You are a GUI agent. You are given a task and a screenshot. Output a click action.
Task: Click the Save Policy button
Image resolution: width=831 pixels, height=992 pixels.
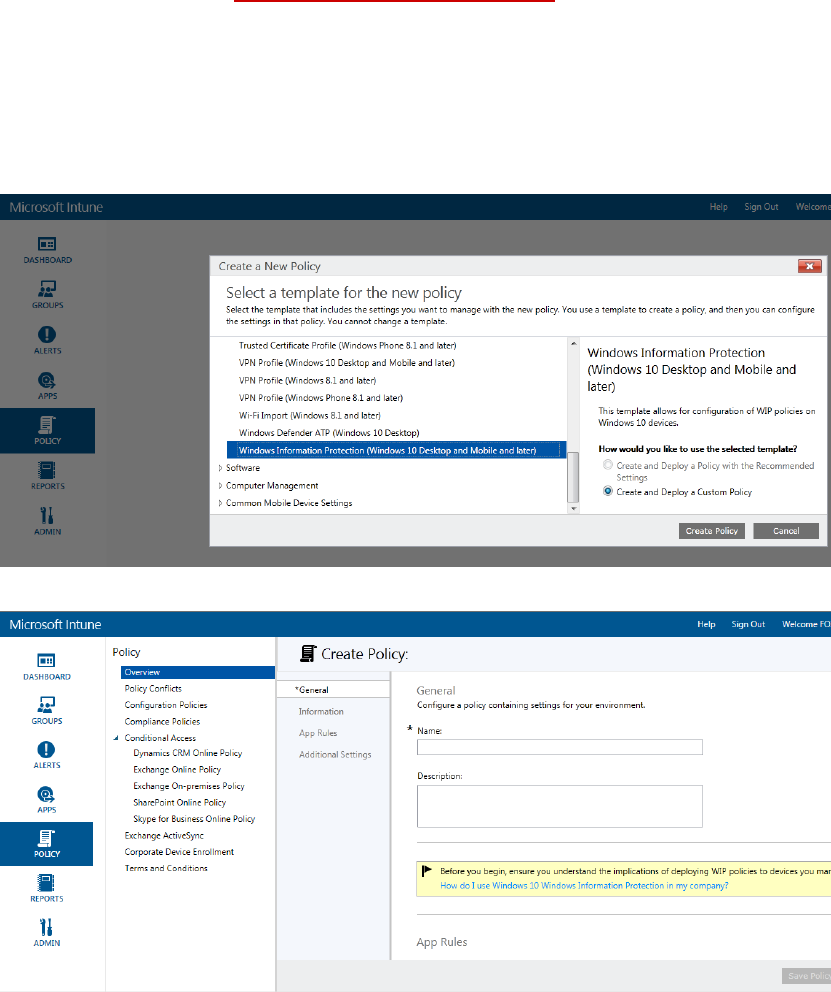coord(806,976)
